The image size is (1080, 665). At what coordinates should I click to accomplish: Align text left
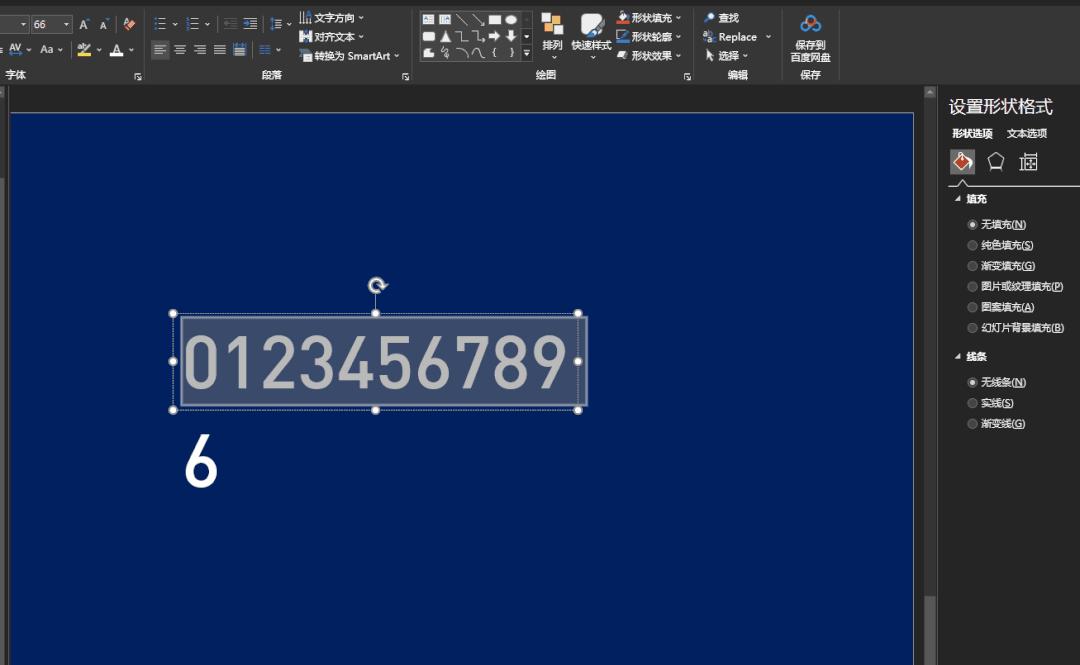point(160,50)
